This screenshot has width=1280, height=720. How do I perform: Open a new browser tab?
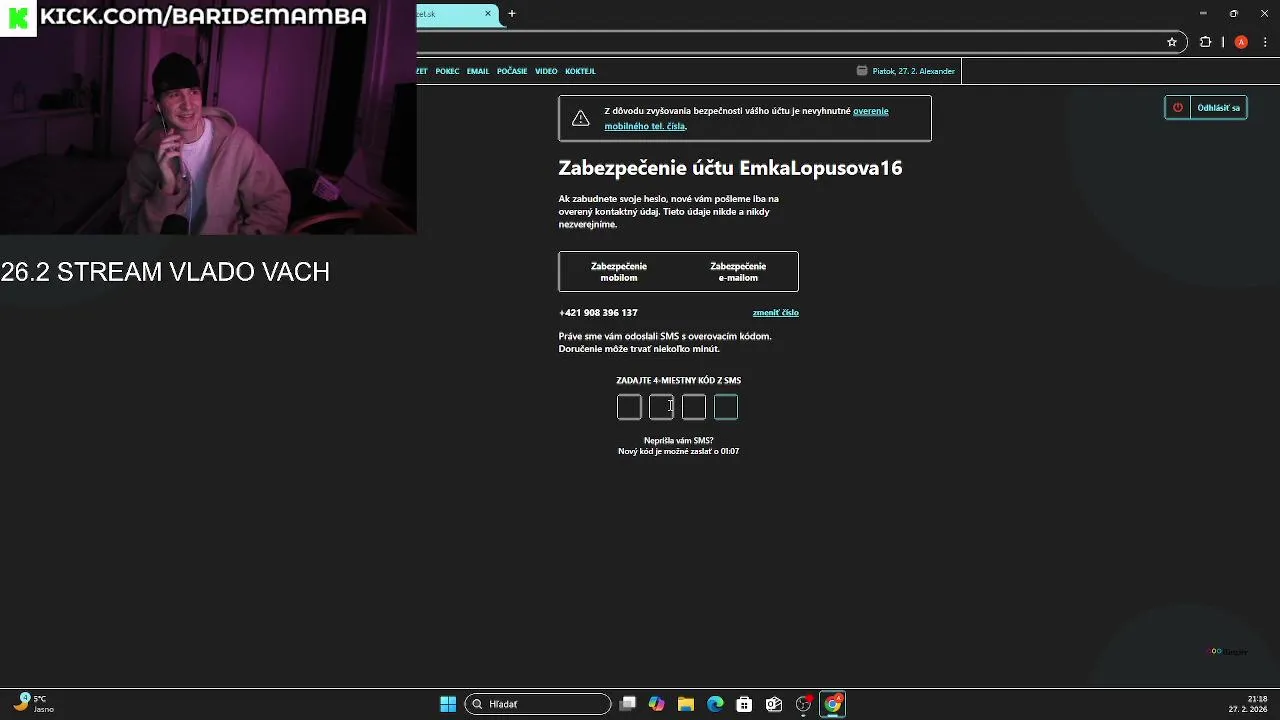point(512,14)
